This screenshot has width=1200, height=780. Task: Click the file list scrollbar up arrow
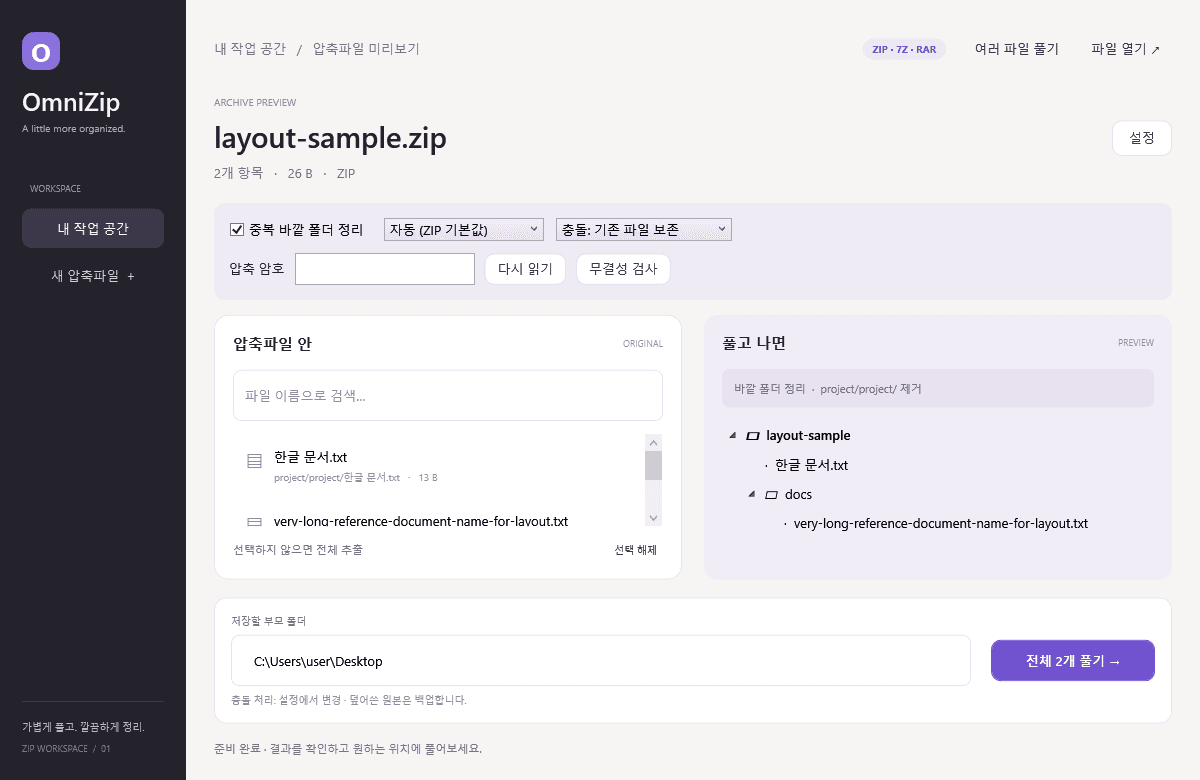[654, 442]
